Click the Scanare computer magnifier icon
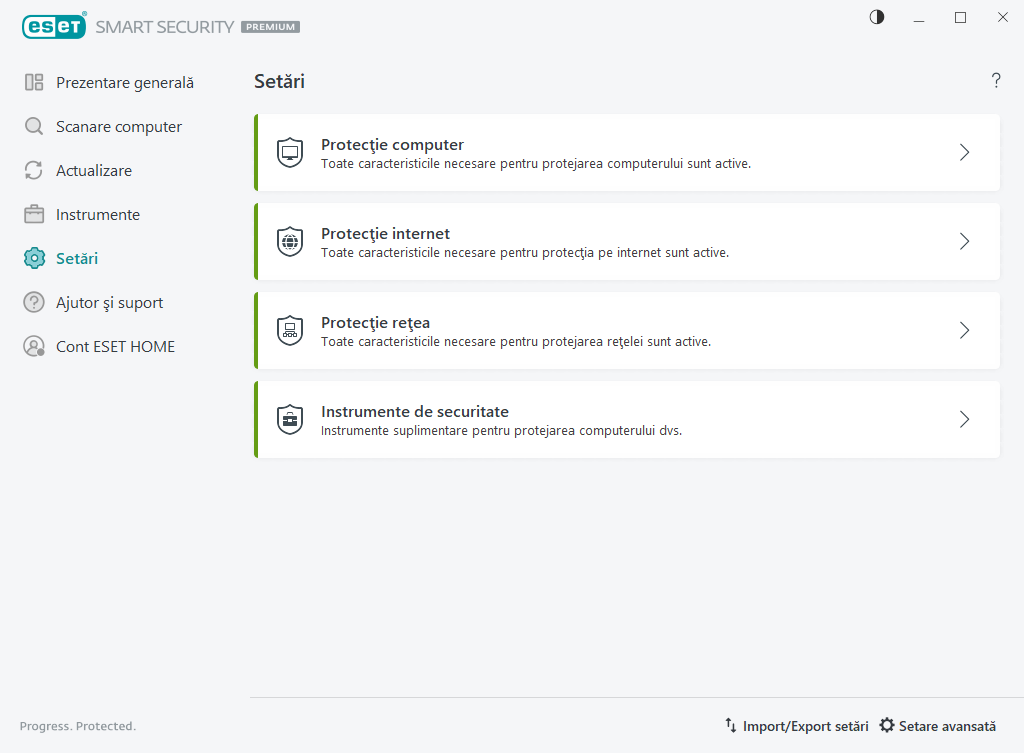 click(x=34, y=127)
